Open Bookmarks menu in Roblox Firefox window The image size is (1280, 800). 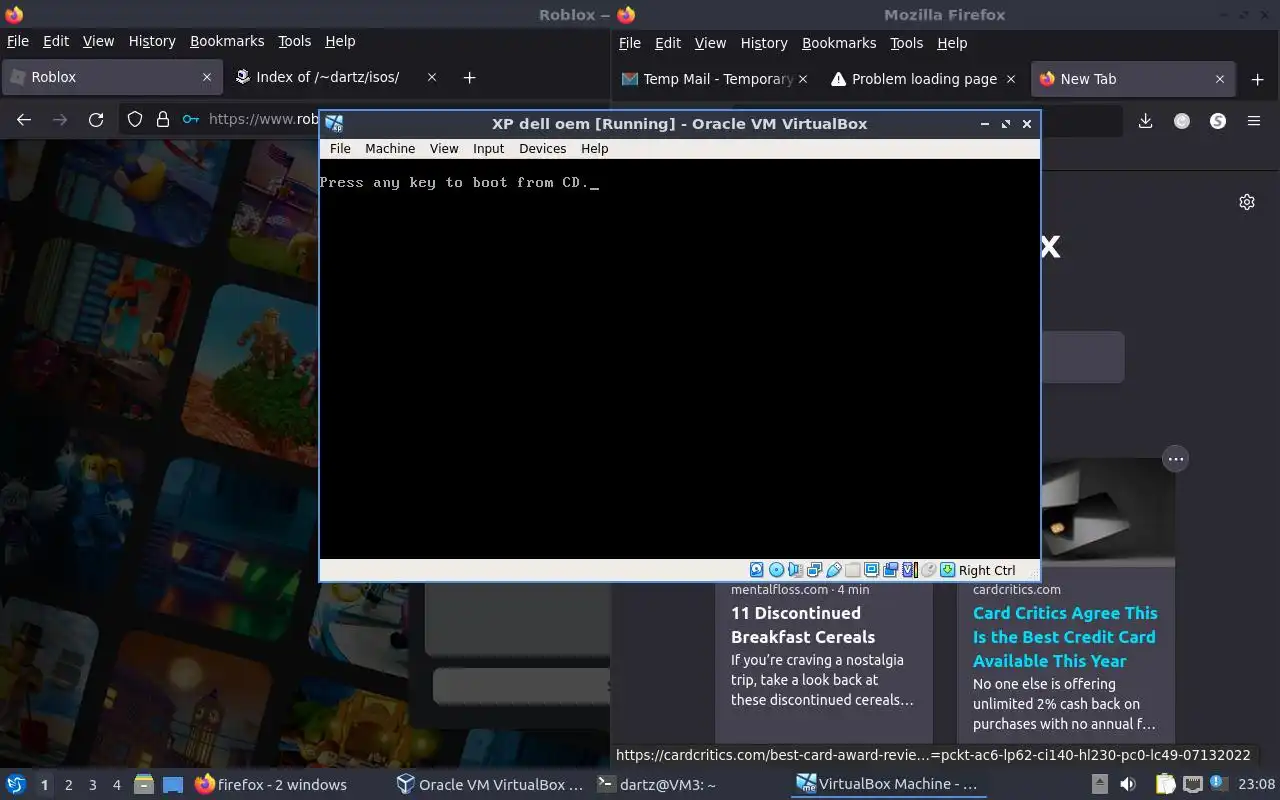[227, 41]
